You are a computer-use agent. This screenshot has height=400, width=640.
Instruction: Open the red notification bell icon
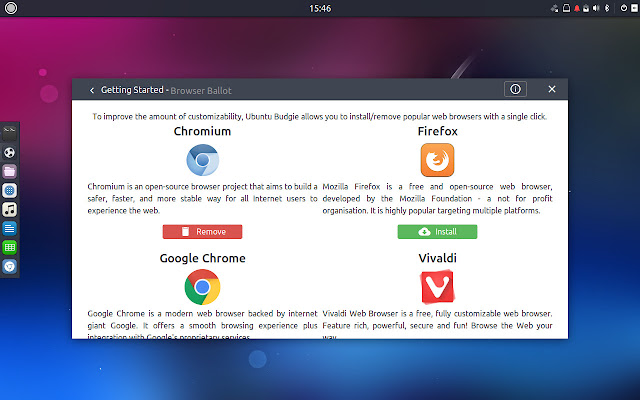point(577,8)
